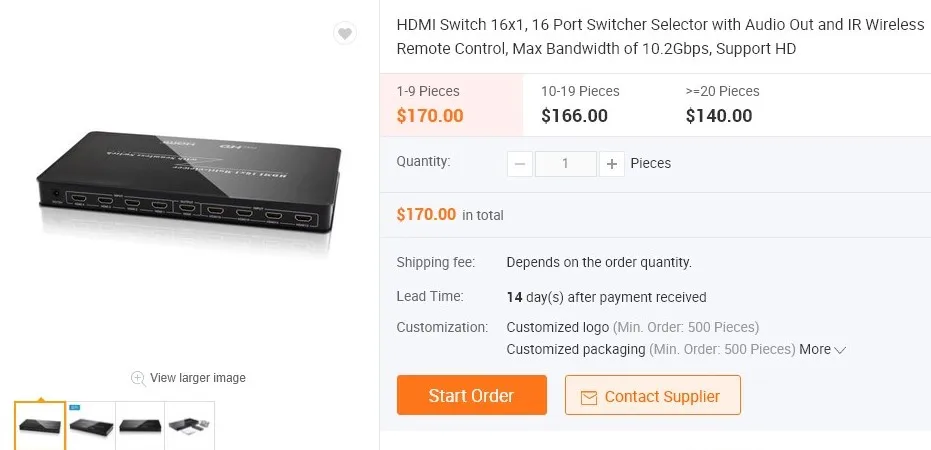Click the heart favorite icon

coord(344,34)
